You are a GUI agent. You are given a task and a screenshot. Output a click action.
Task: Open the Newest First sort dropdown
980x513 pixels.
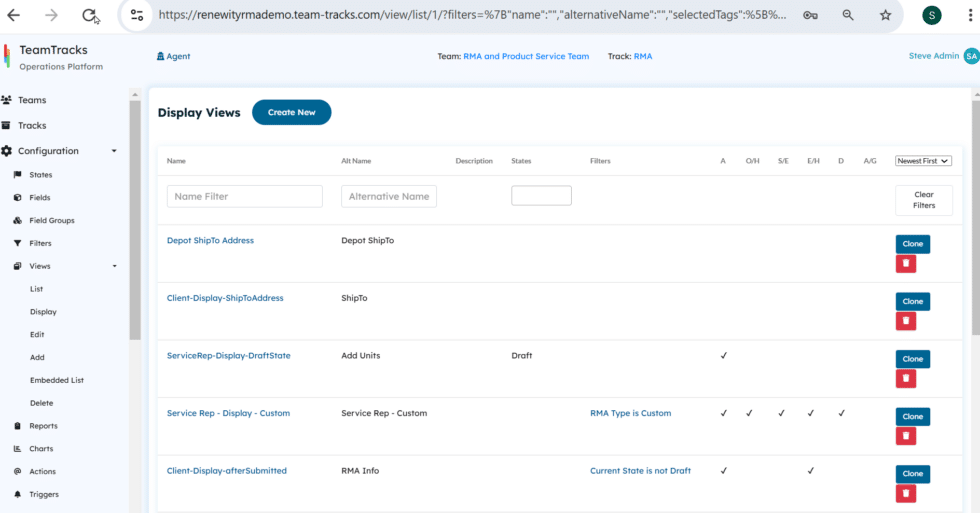pyautogui.click(x=923, y=161)
